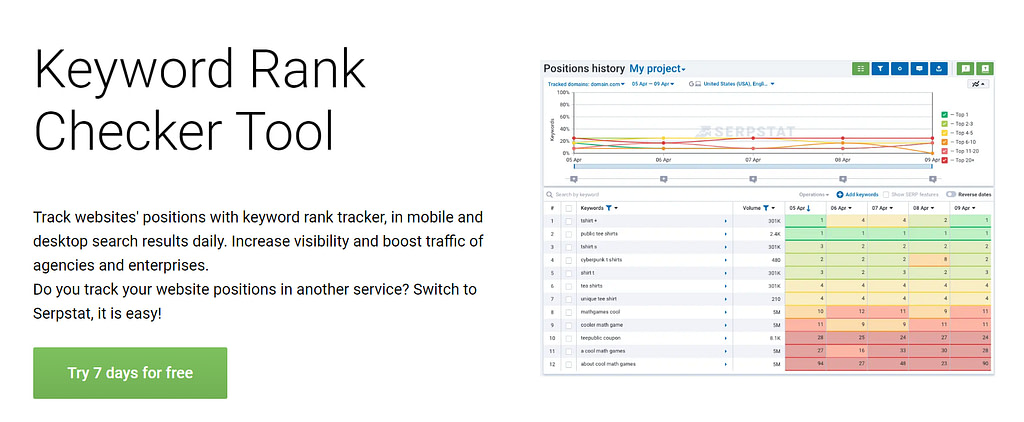
Task: Expand Tracked domains: domain.com dropdown
Action: pos(586,84)
